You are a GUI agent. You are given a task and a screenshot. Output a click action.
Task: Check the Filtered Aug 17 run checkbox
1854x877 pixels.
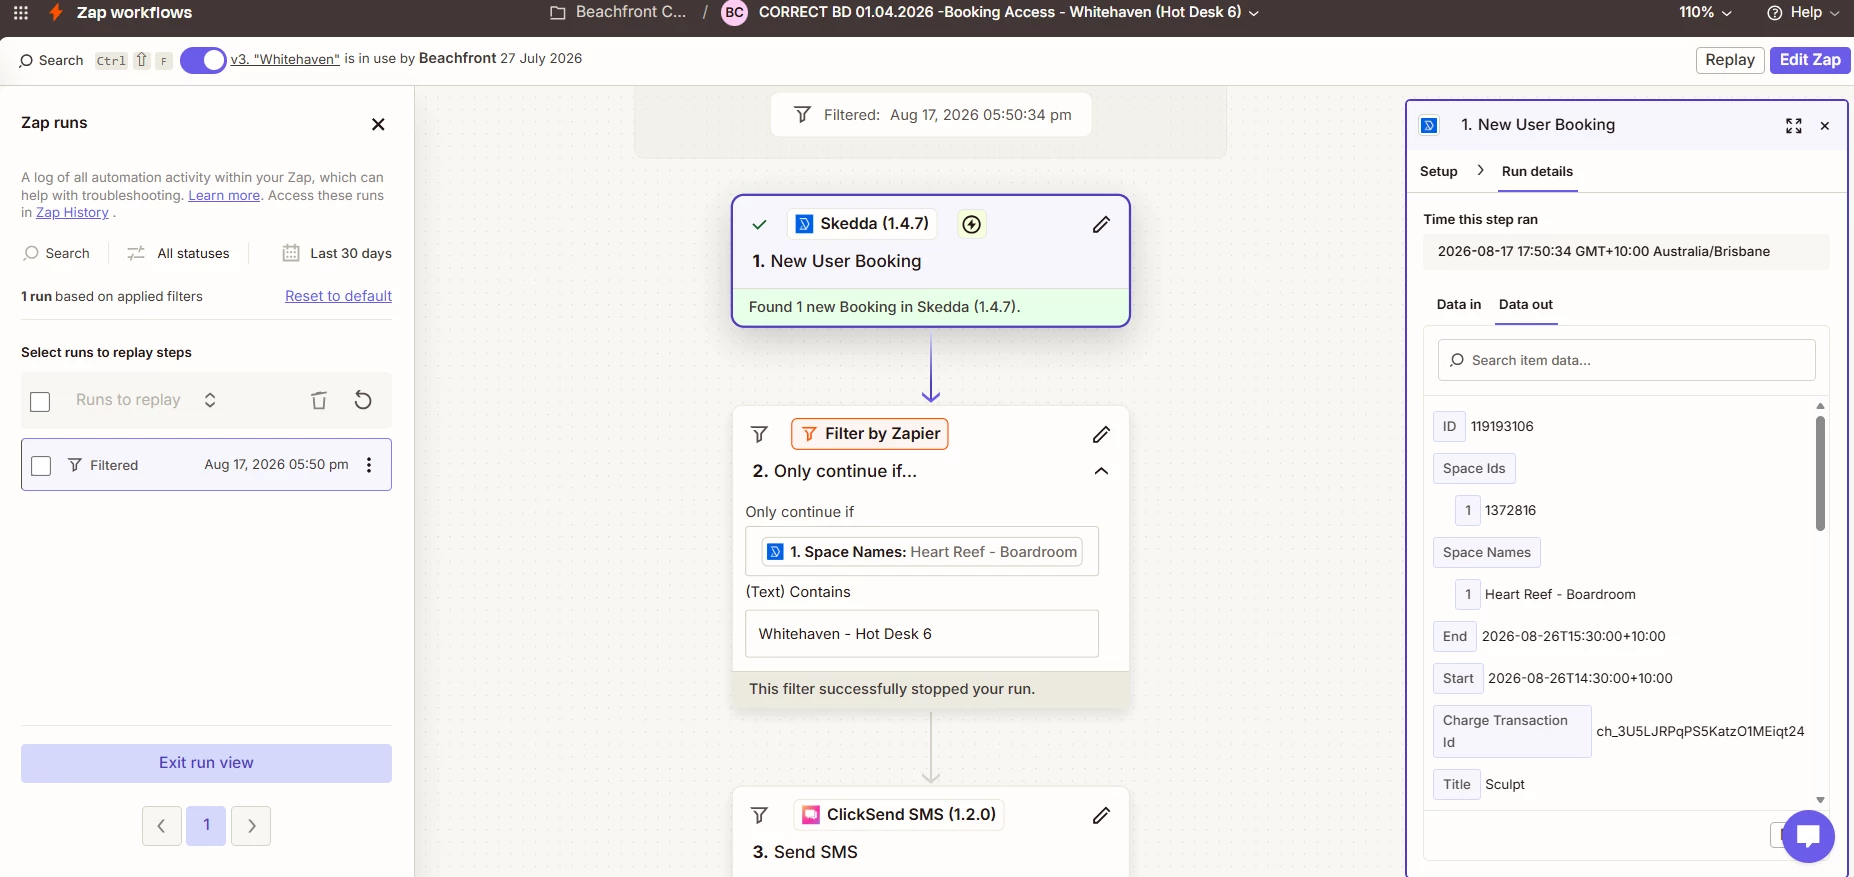click(x=41, y=466)
